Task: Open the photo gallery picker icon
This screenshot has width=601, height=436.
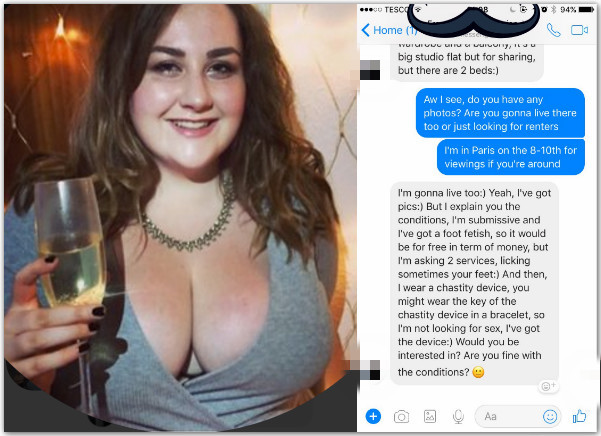Action: (430, 416)
